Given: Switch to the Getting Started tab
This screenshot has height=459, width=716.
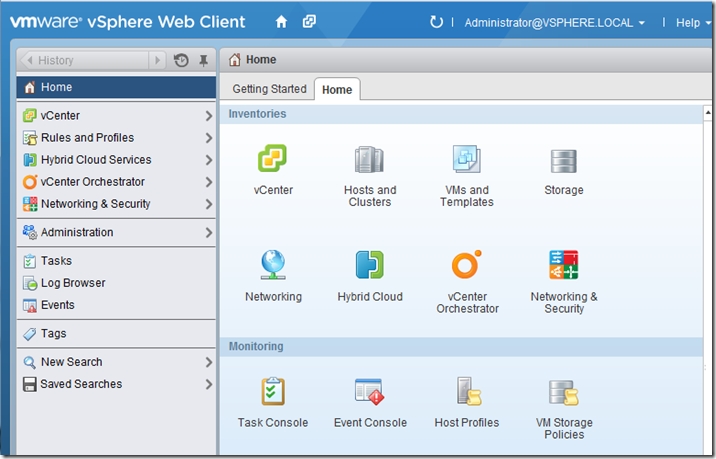Looking at the screenshot, I should (x=269, y=89).
